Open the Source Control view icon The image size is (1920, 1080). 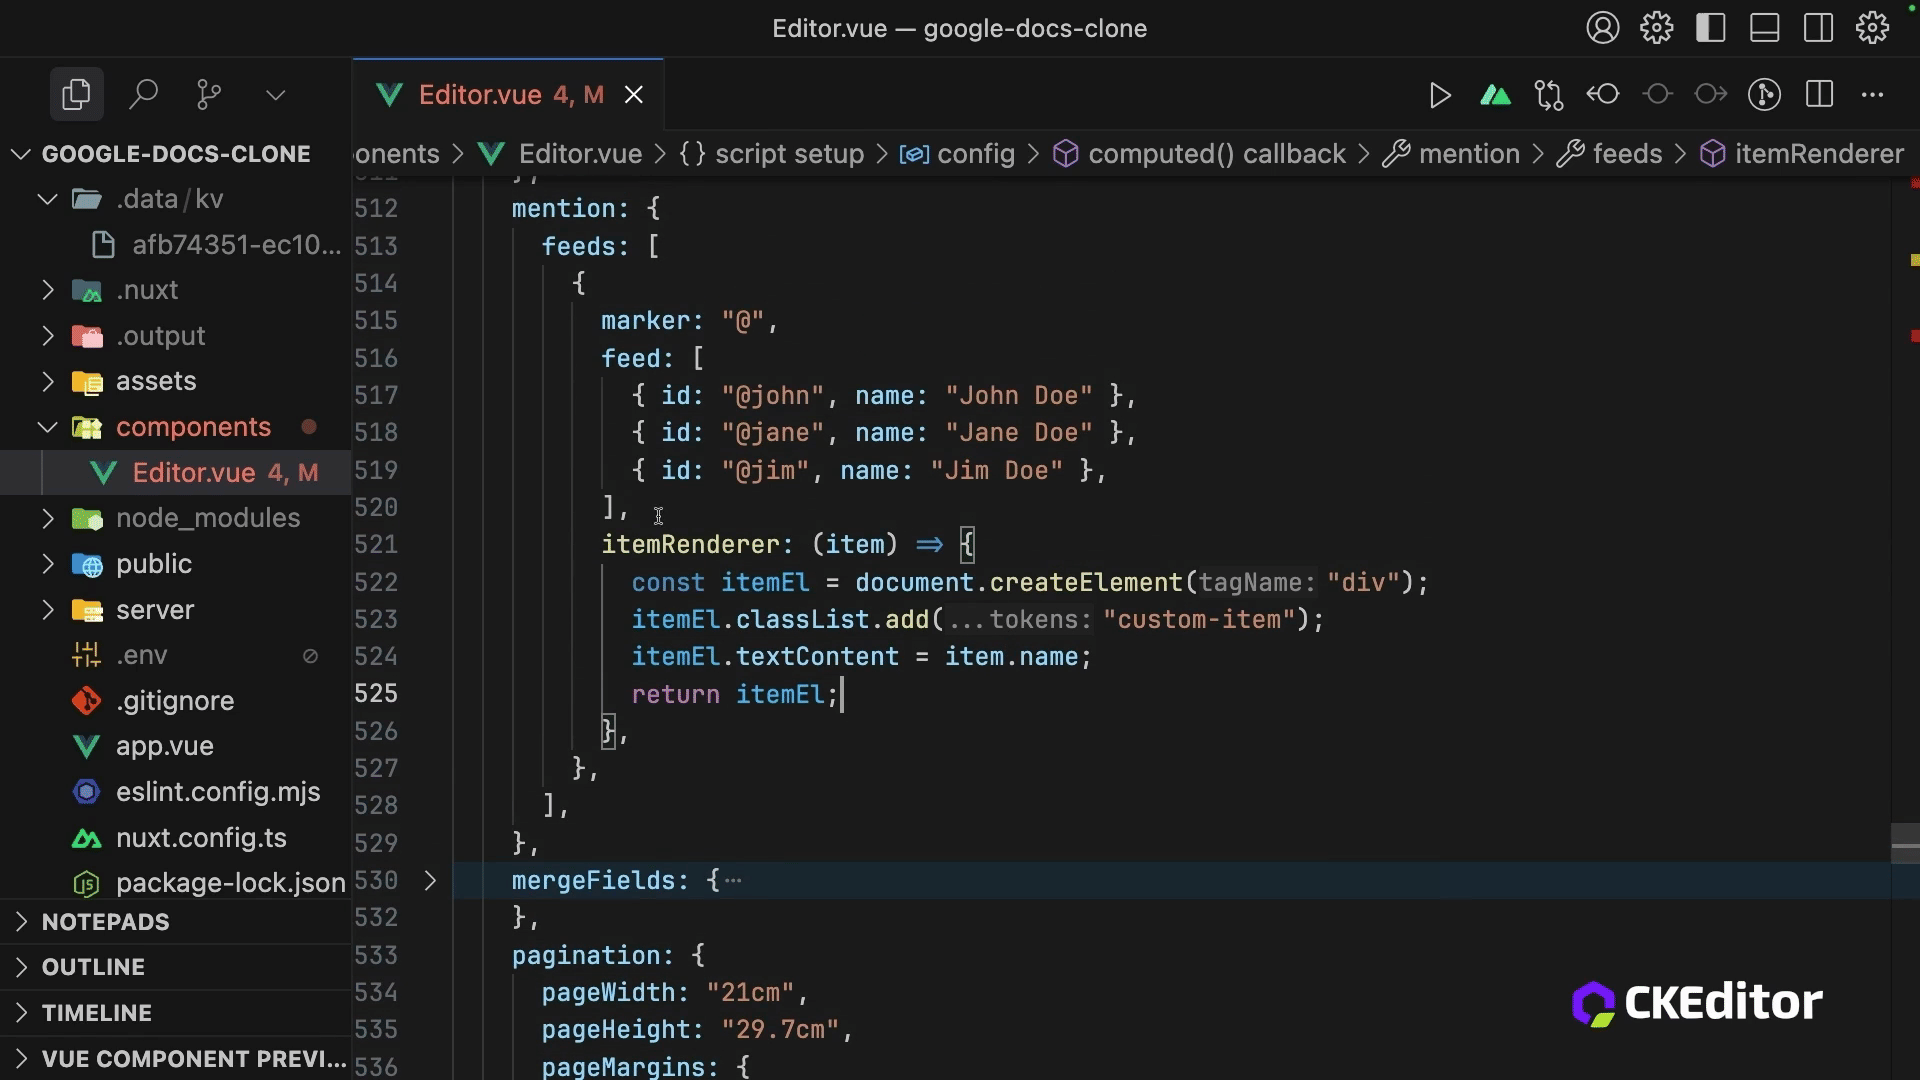click(x=209, y=95)
